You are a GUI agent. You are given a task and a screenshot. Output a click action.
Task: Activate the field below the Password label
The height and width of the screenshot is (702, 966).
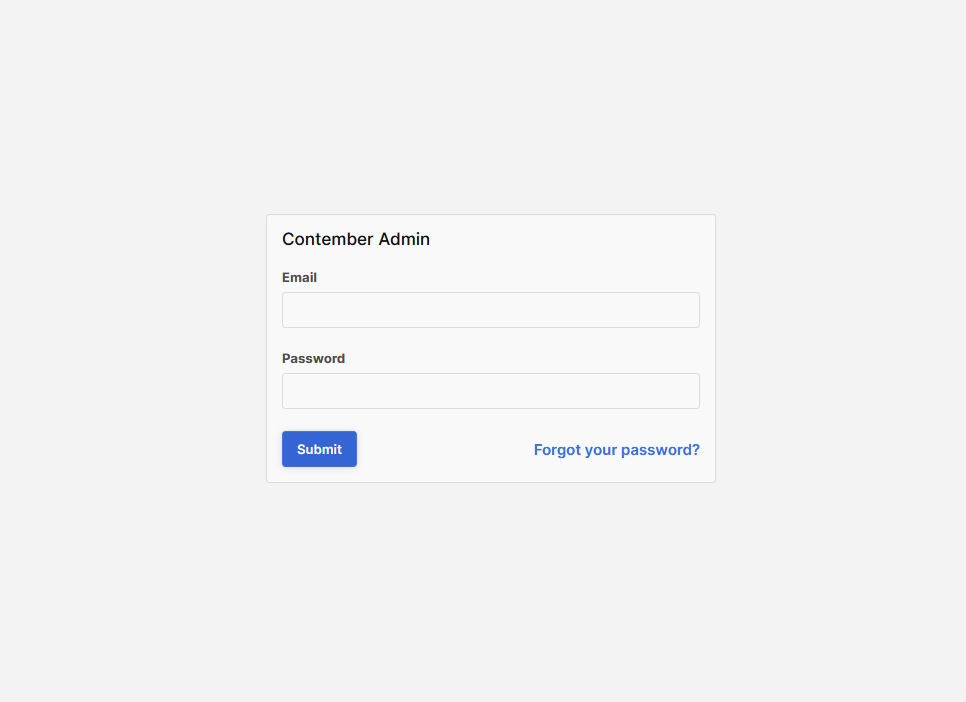pos(490,391)
